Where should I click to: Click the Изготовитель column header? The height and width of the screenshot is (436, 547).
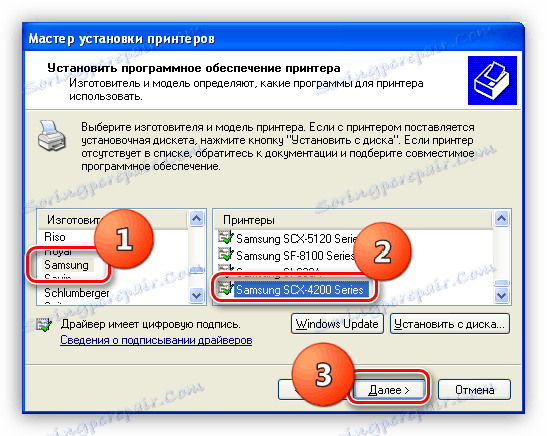tap(113, 220)
